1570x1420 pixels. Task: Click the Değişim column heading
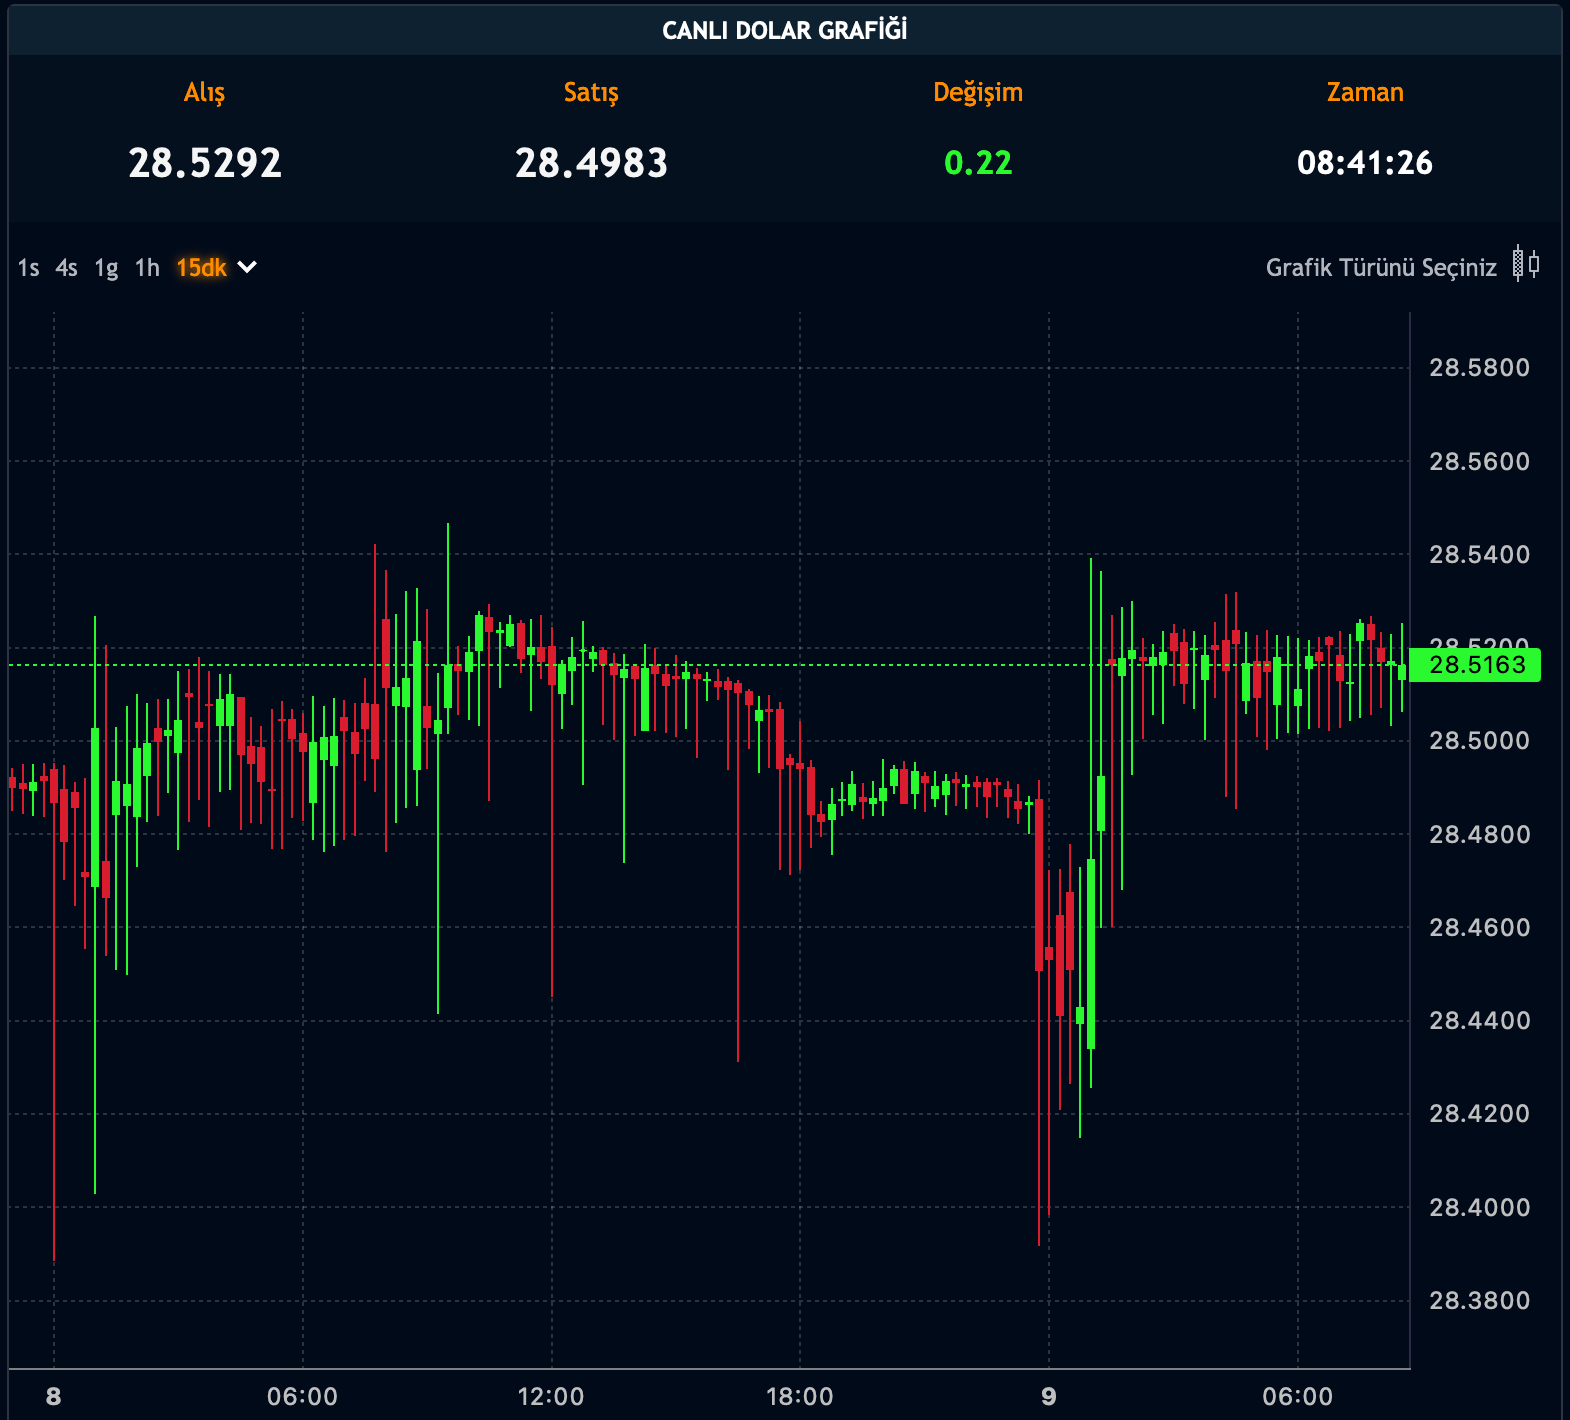978,92
